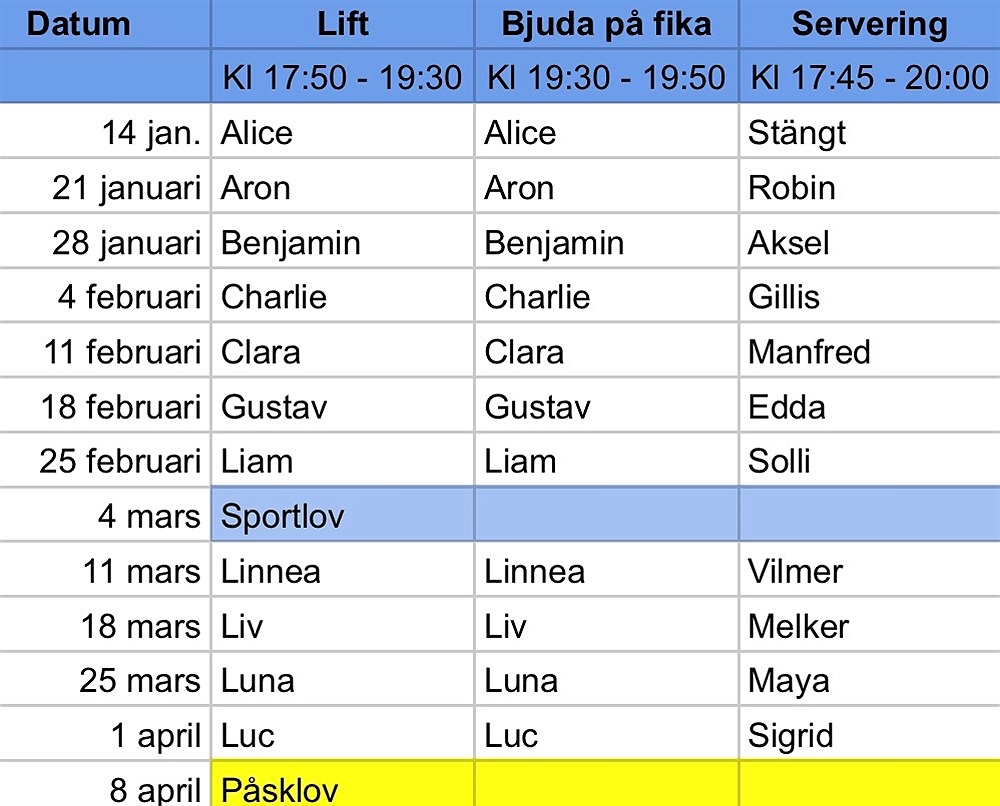Select the "Kl 19:30 - 19:50" time cell
This screenshot has width=1000, height=806.
(x=606, y=78)
